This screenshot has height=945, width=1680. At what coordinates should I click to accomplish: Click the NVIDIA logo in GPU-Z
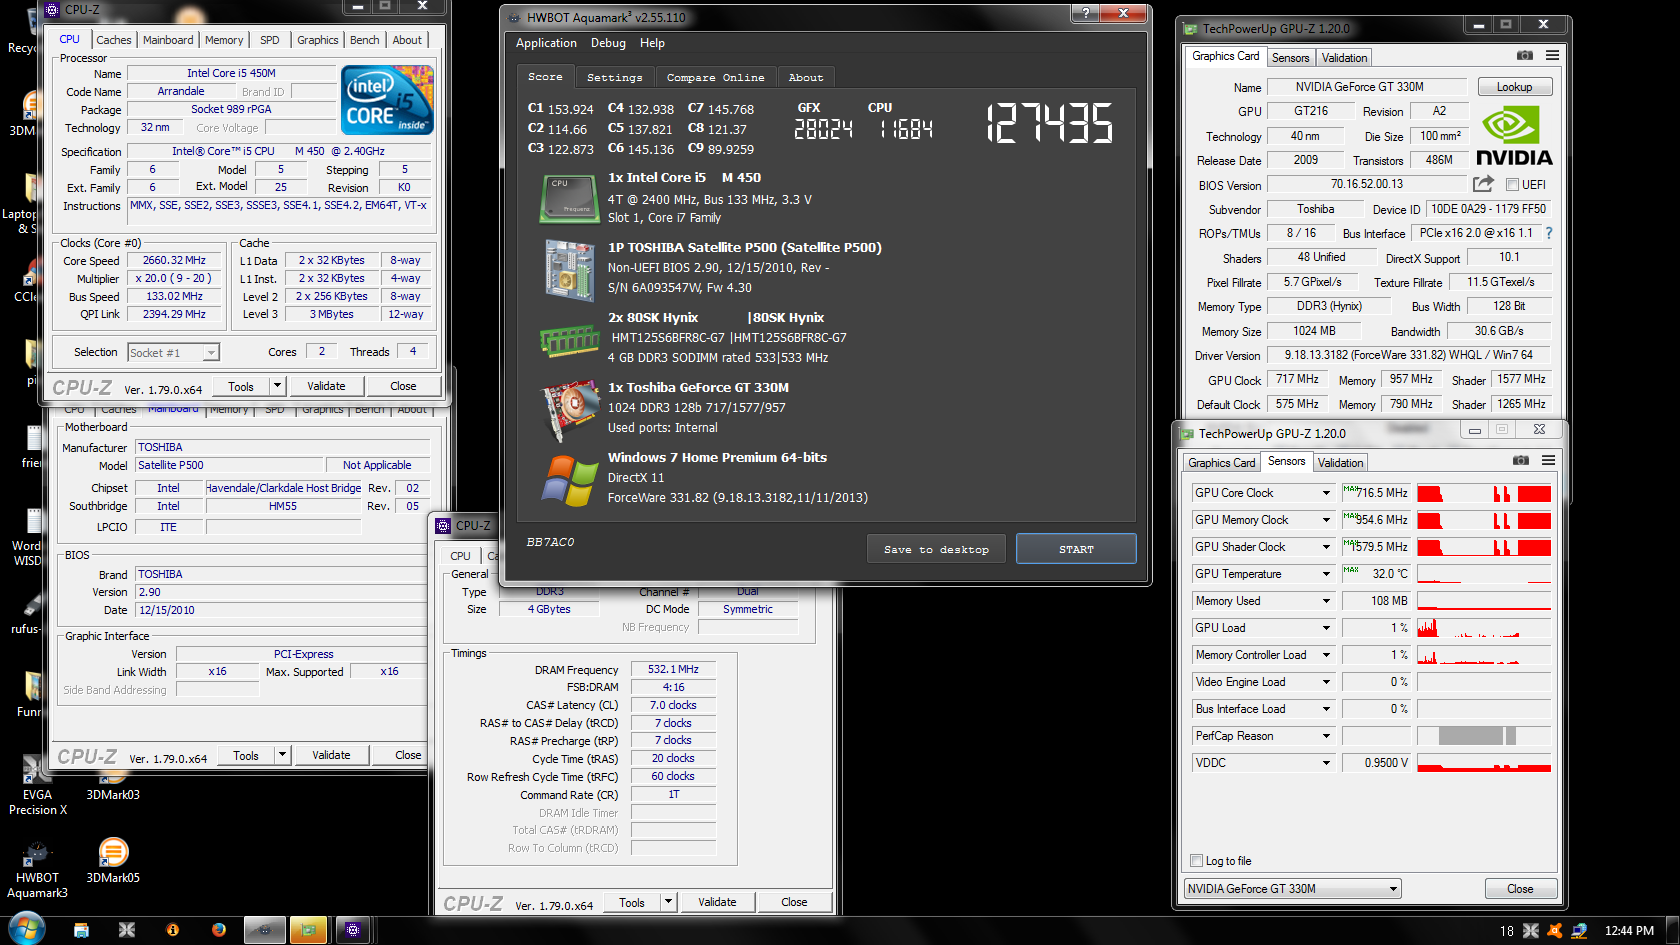coord(1514,136)
